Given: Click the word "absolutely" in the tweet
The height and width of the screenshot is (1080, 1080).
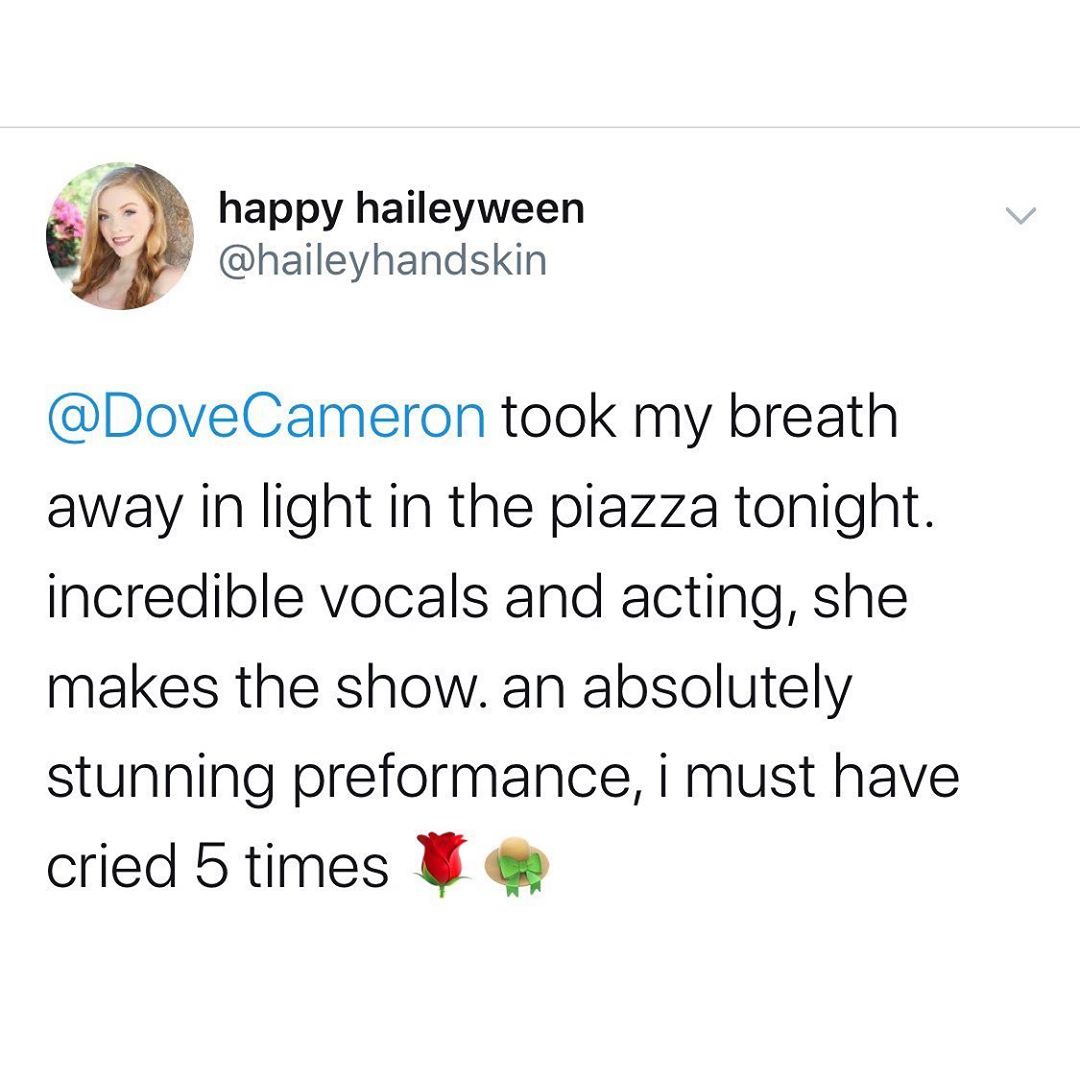Looking at the screenshot, I should 717,689.
